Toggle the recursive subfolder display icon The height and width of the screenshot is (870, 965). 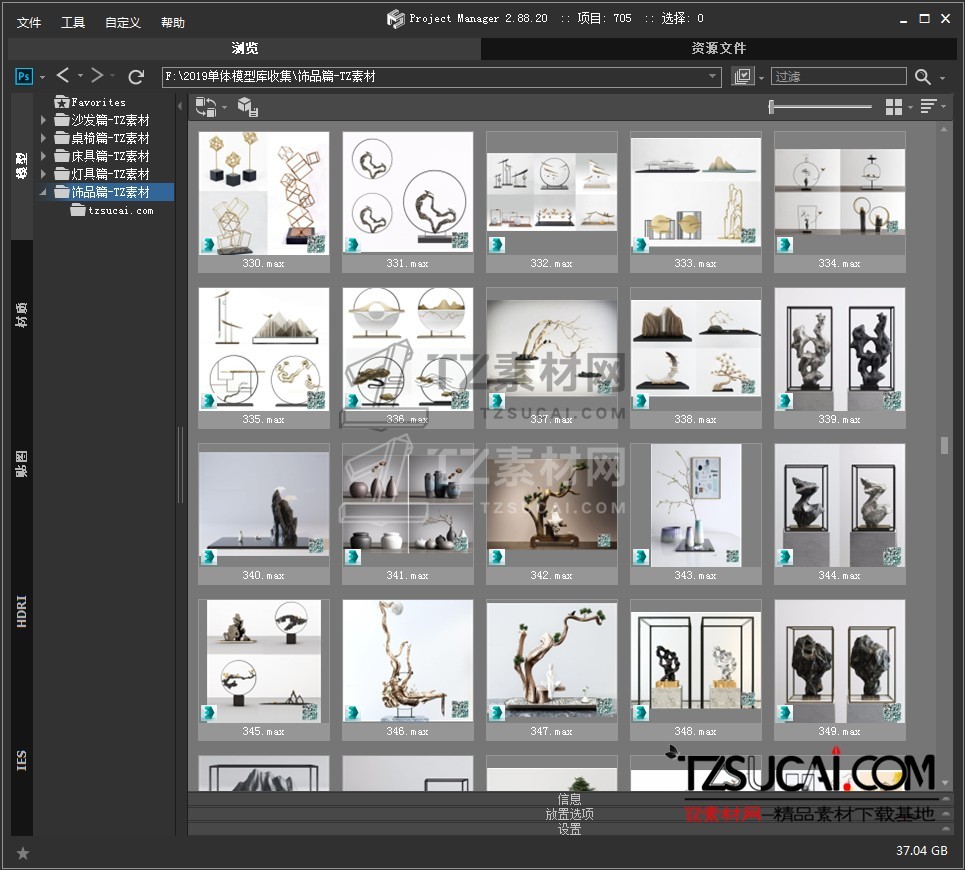point(742,77)
